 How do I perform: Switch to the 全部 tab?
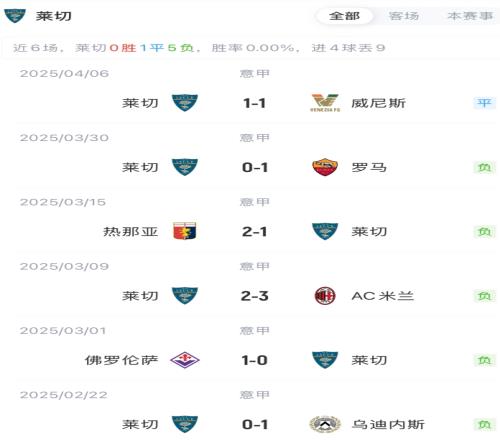point(344,16)
